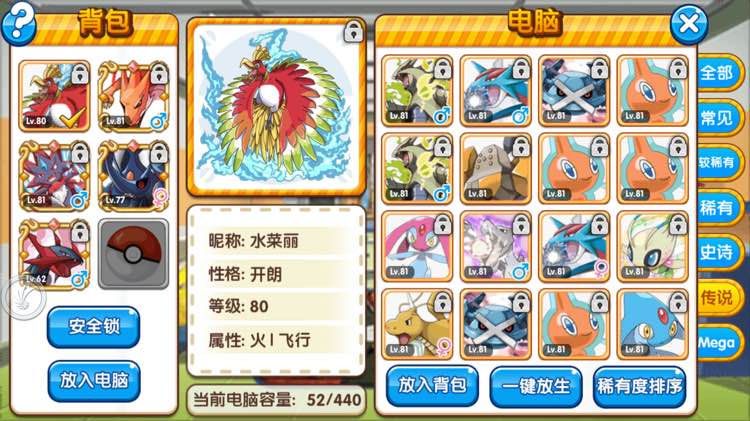
Task: Select the Lv.62 red bird in backpack
Action: (x=54, y=254)
